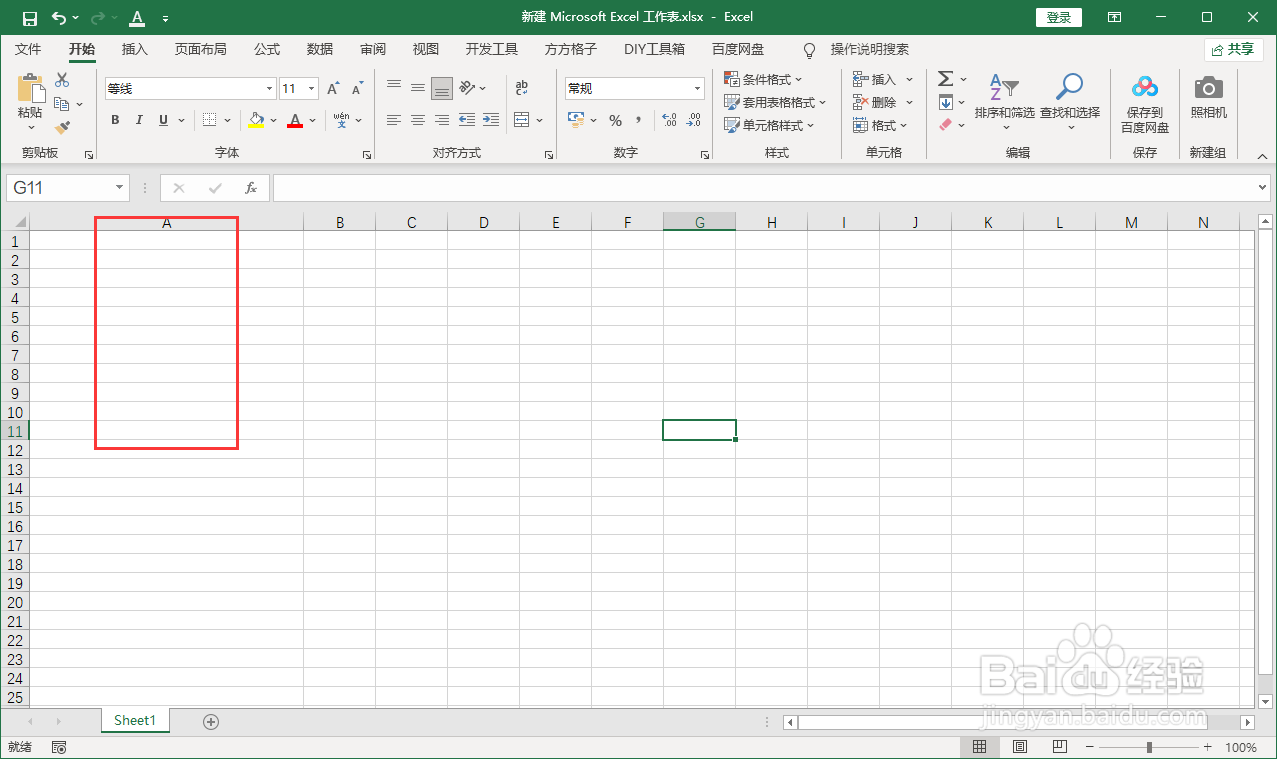This screenshot has width=1277, height=759.
Task: Click the red font color A
Action: coord(295,120)
